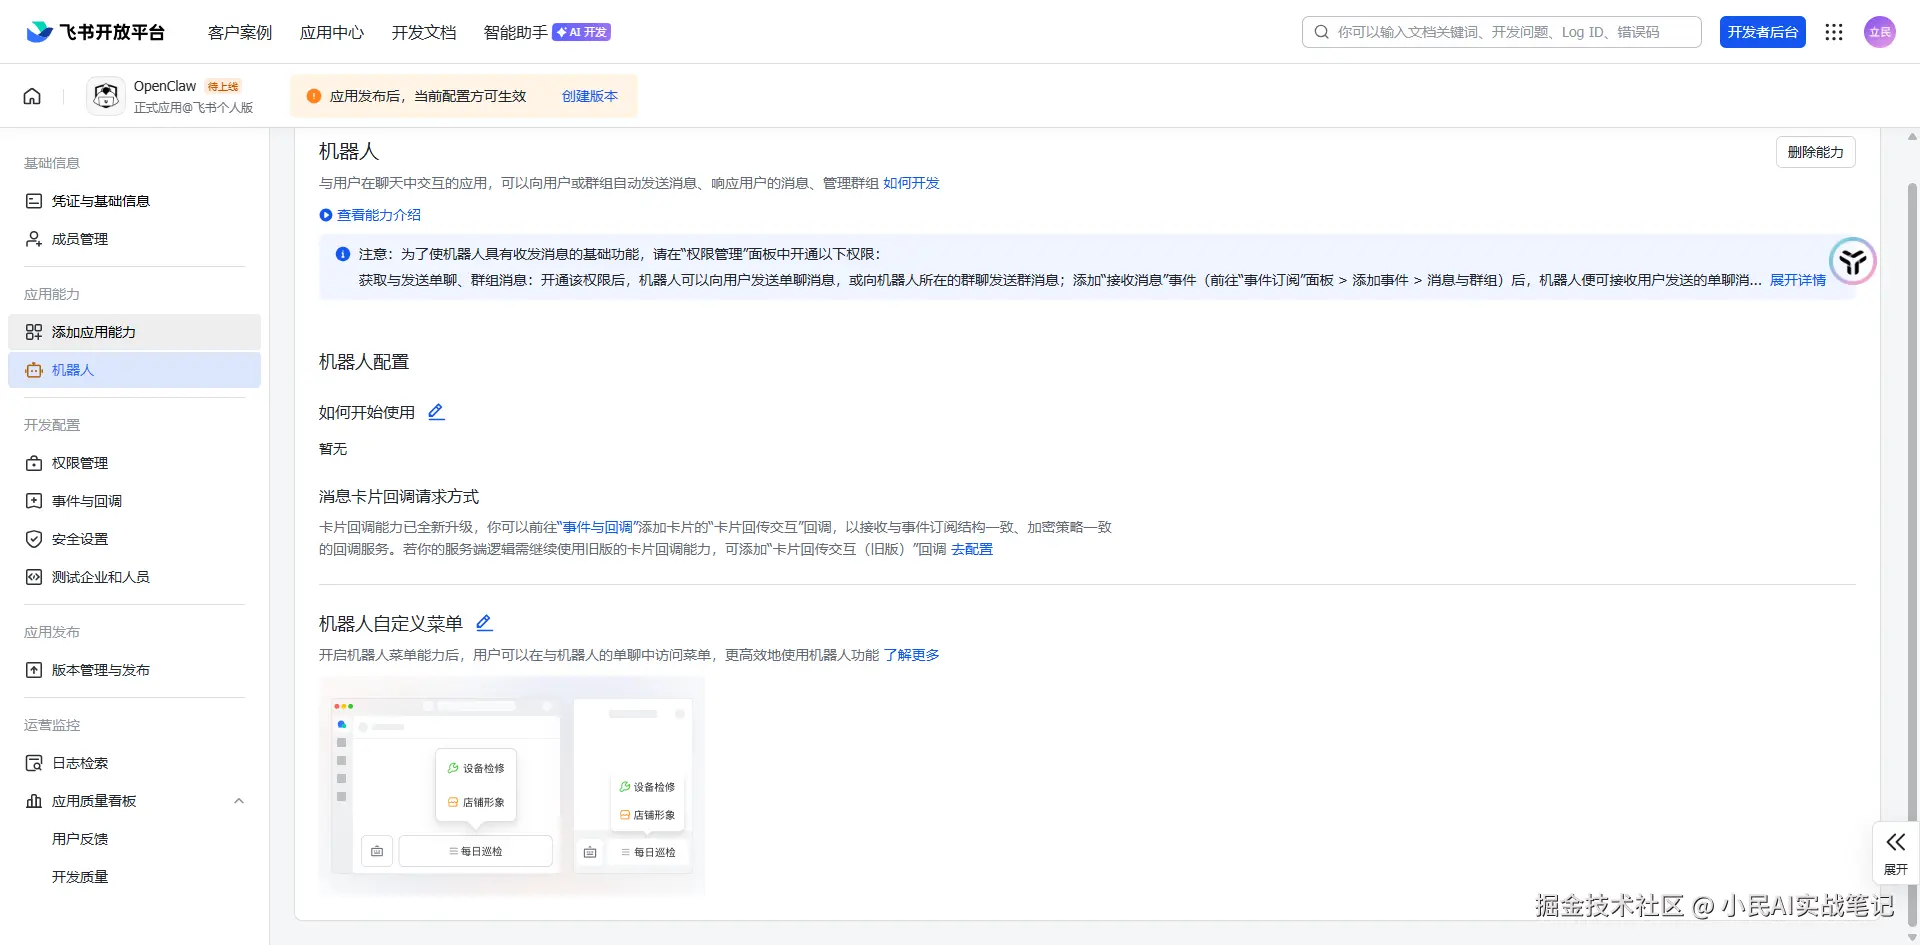Open the user avatar 立民
Viewport: 1920px width, 945px height.
click(x=1880, y=32)
